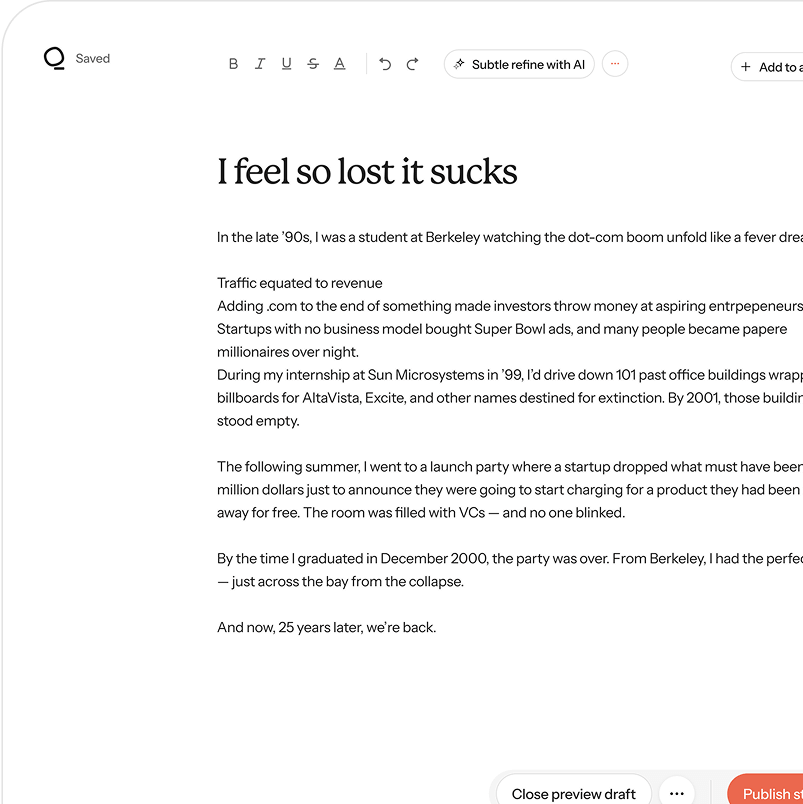Open toolbar more options ellipsis
Screen dimensions: 803x804
615,64
